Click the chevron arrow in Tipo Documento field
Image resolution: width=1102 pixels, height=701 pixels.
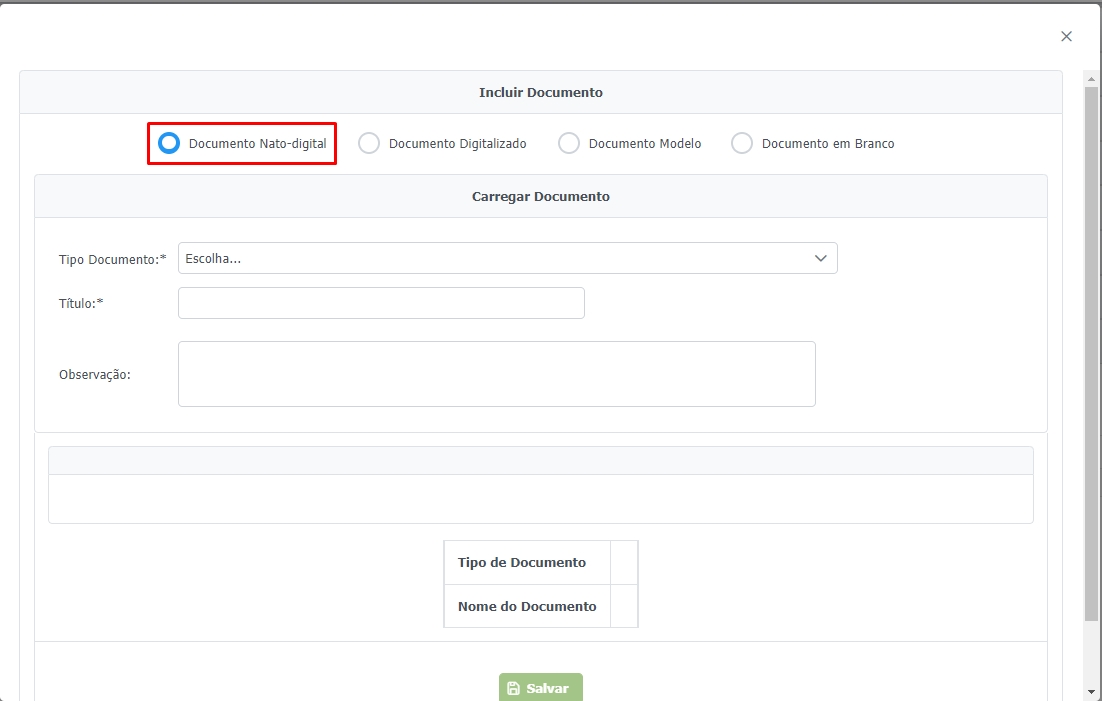pyautogui.click(x=821, y=258)
